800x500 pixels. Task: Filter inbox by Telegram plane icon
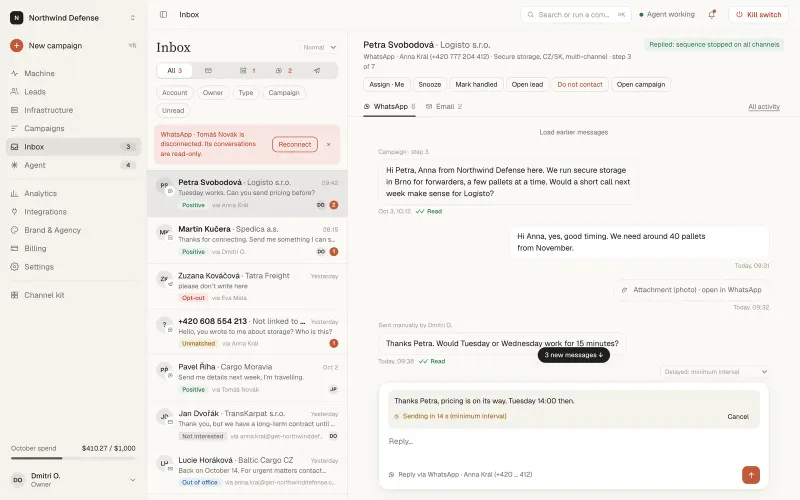[317, 70]
